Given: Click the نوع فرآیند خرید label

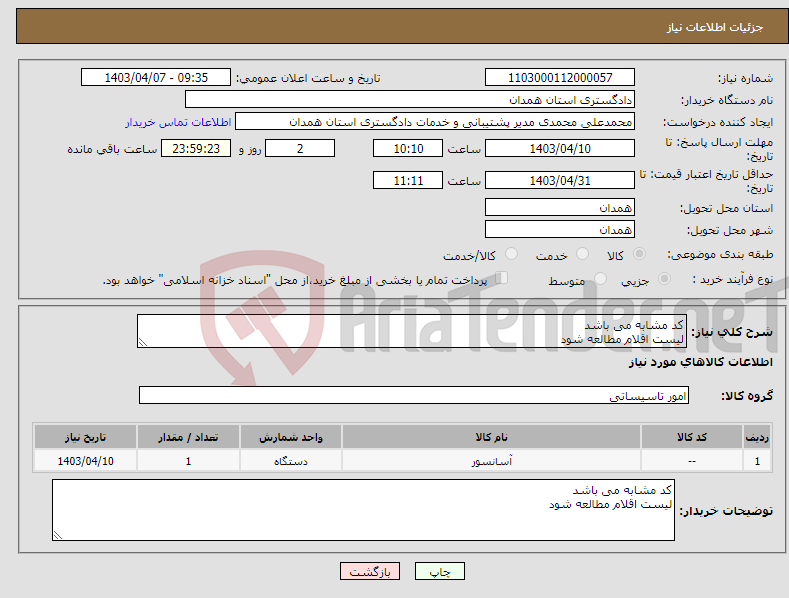Looking at the screenshot, I should click(x=733, y=279).
